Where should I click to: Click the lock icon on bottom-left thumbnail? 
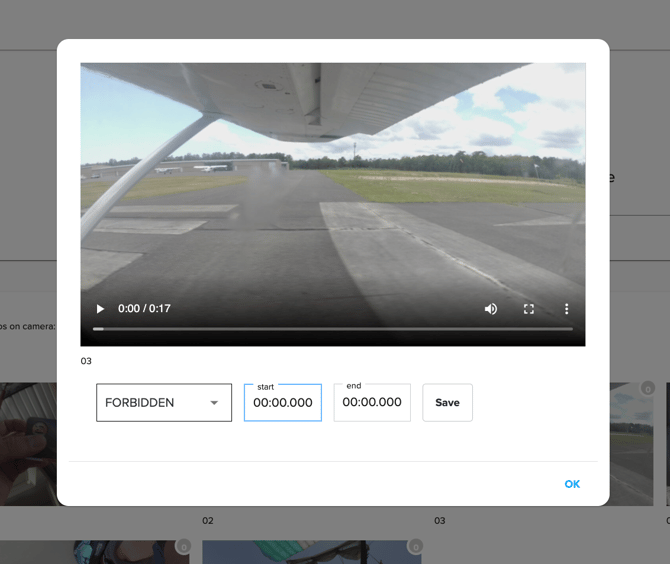click(x=183, y=547)
